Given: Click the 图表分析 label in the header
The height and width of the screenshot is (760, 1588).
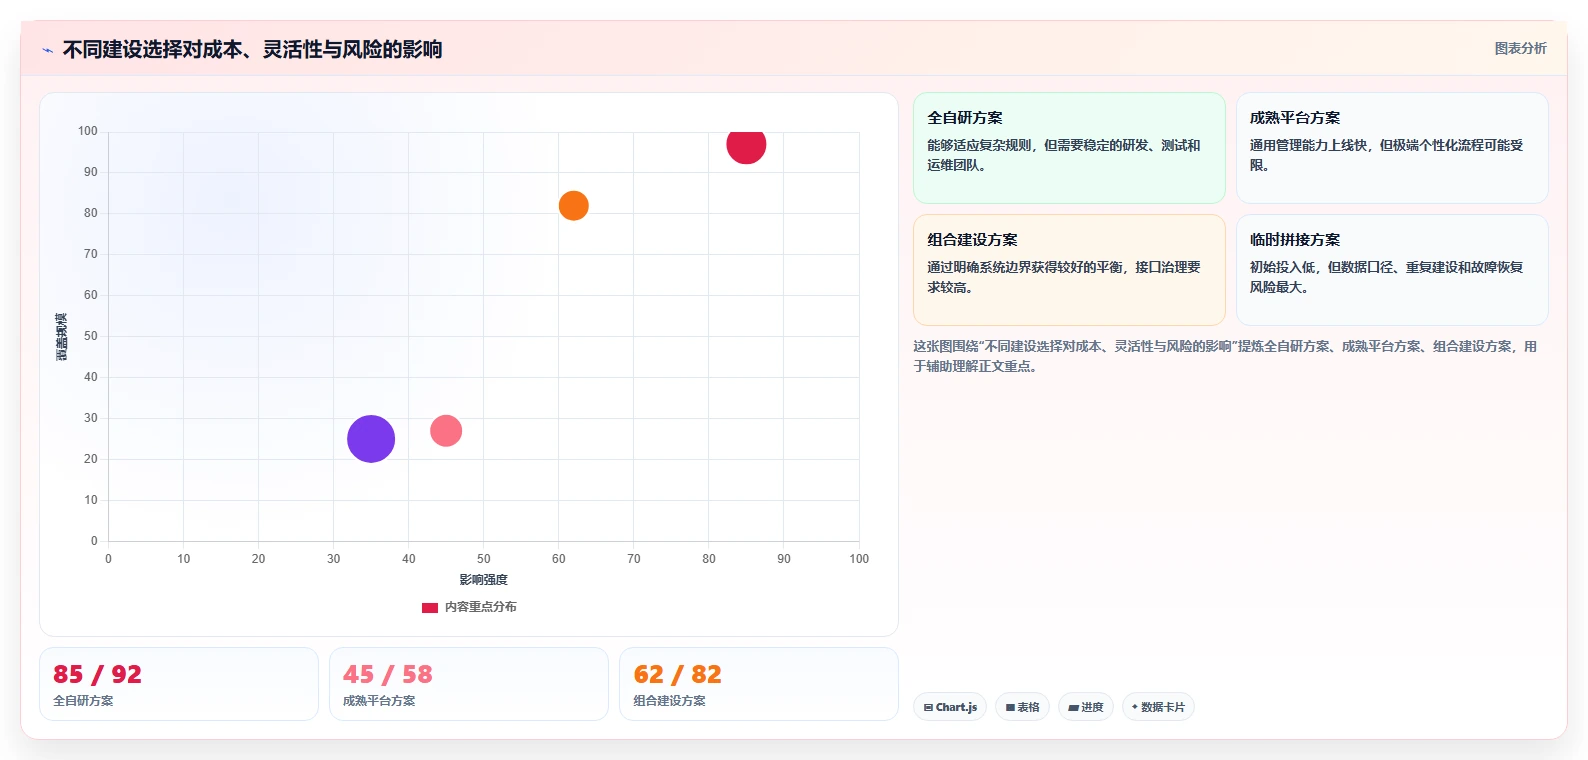Looking at the screenshot, I should pyautogui.click(x=1520, y=48).
